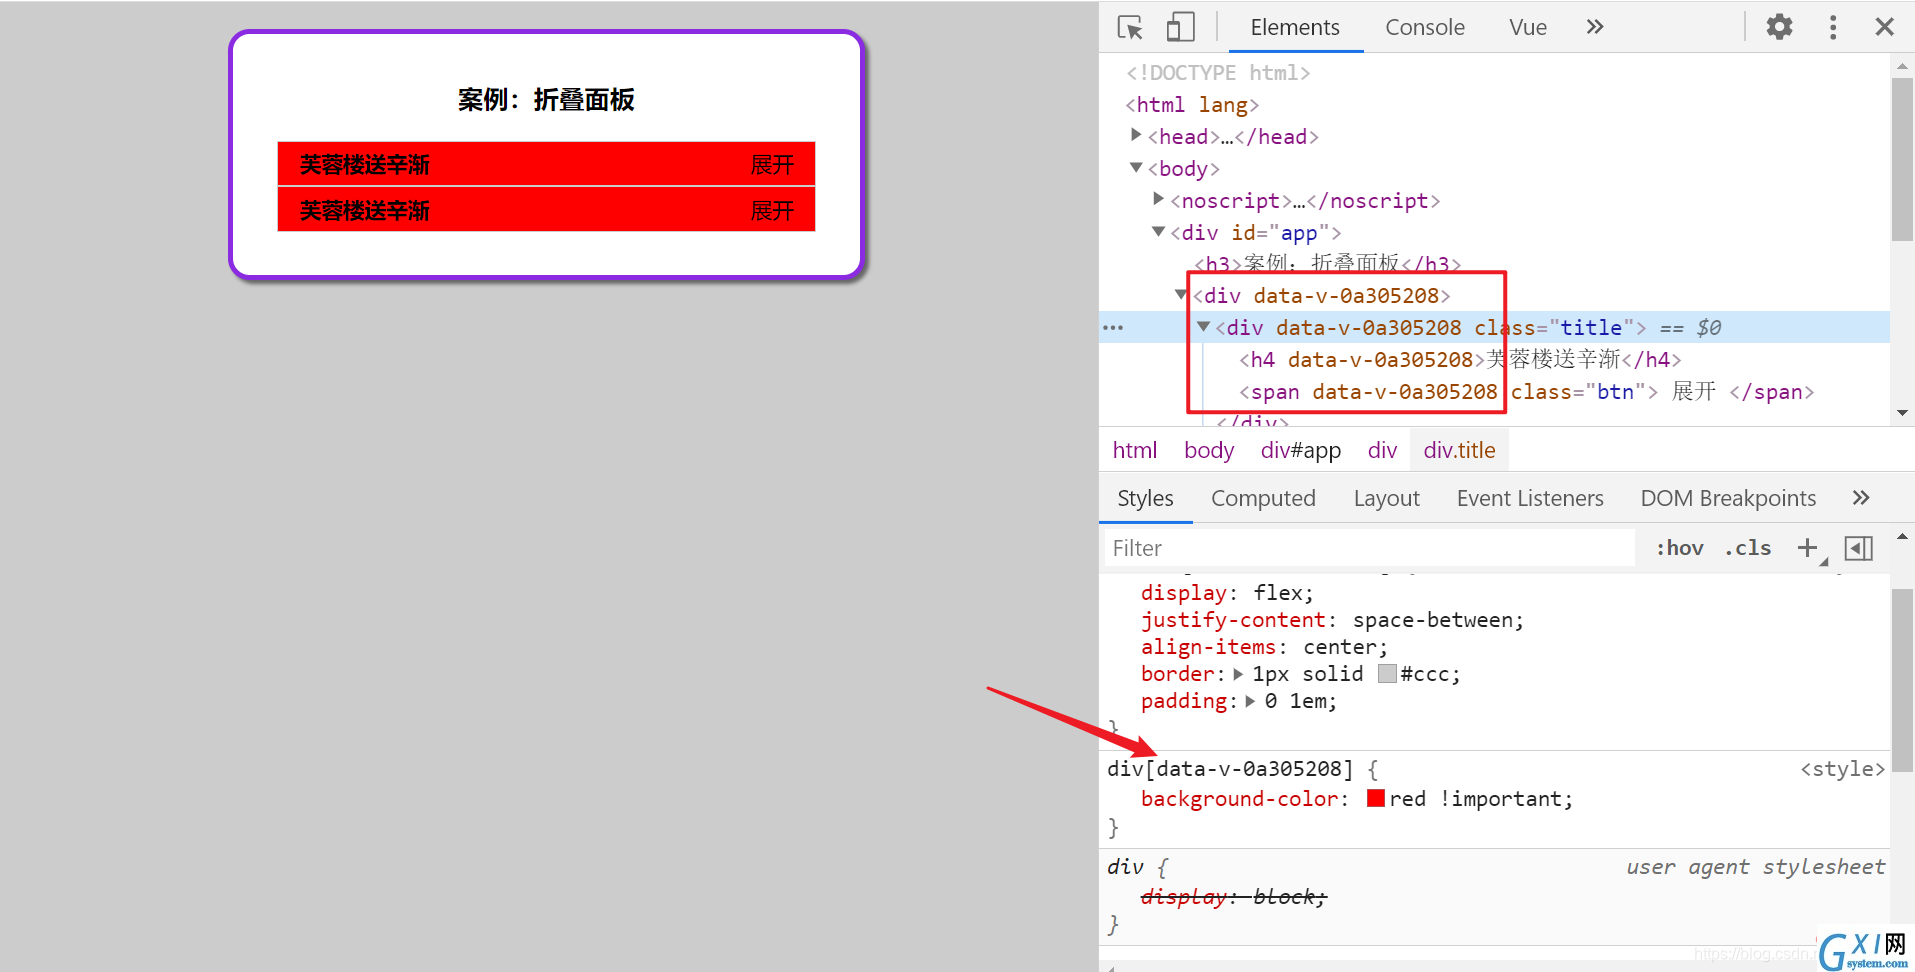Click the DOM tree scroll-down arrow
The width and height of the screenshot is (1915, 972).
(x=1902, y=412)
